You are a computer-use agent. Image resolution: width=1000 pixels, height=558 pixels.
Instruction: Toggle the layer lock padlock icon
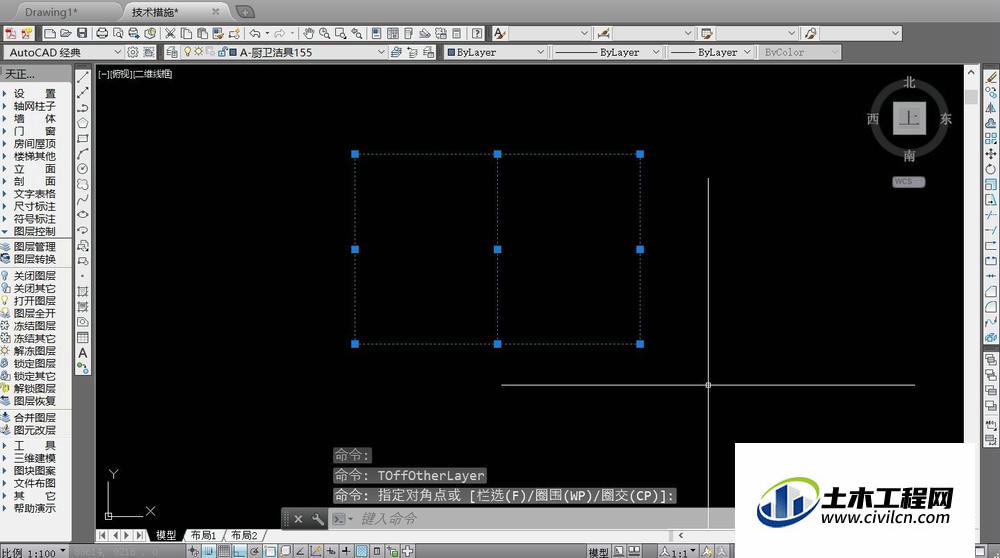pyautogui.click(x=222, y=52)
